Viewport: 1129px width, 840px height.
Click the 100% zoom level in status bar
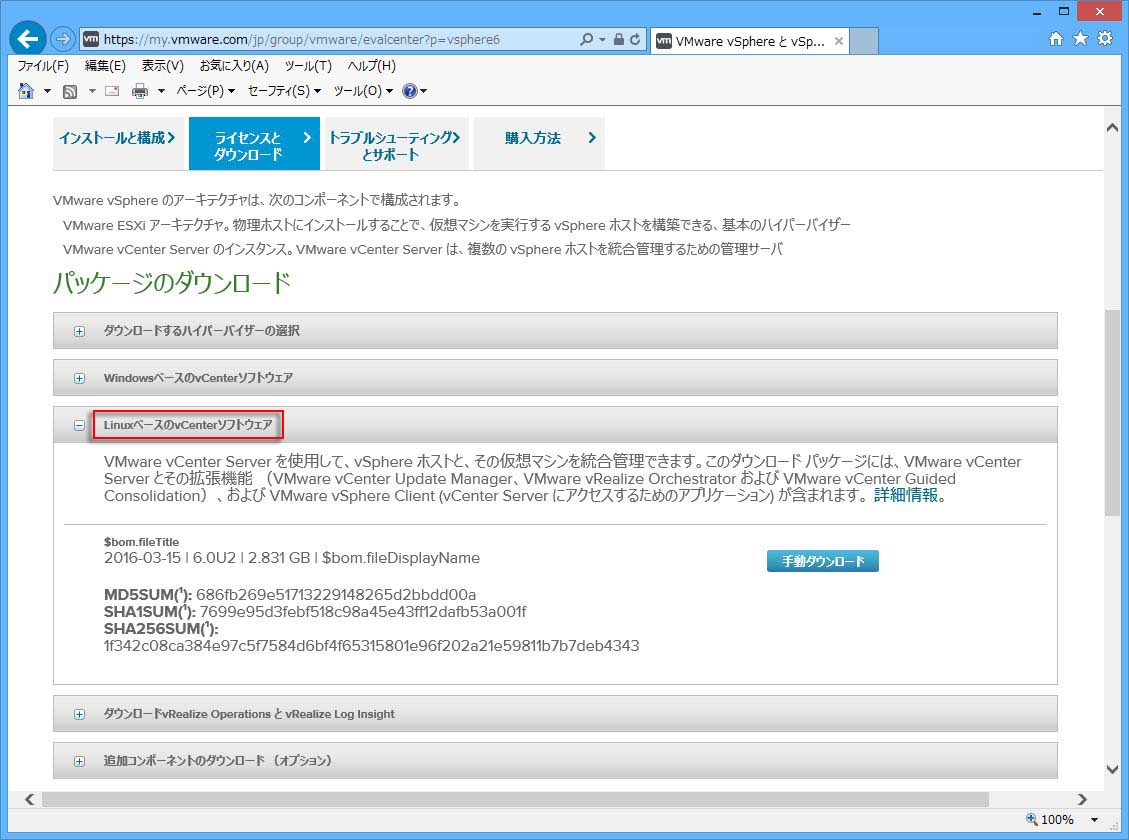tap(1057, 819)
